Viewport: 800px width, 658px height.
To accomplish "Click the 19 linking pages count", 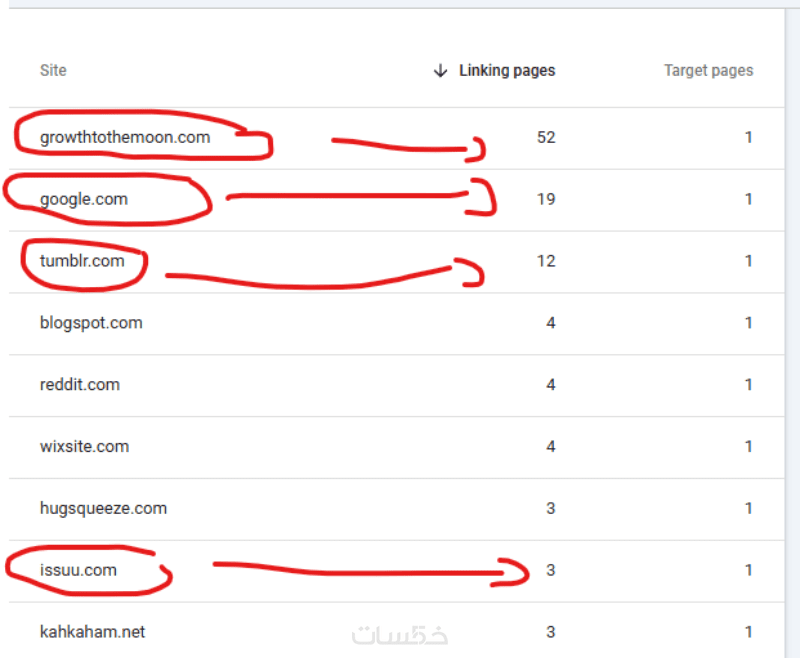I will (545, 200).
